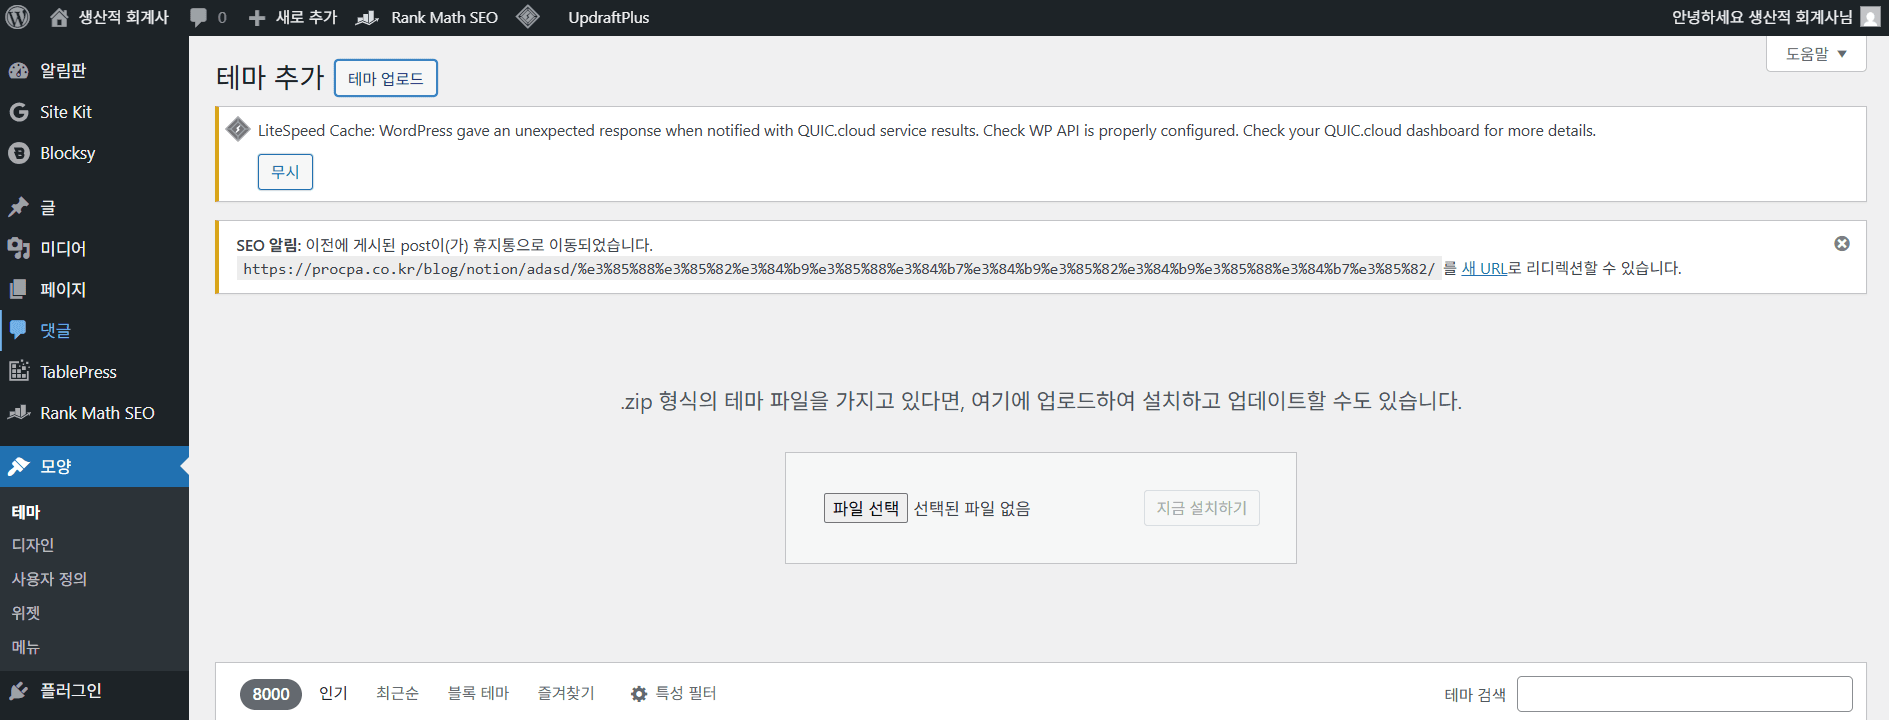Click the 무시 dismiss button

pyautogui.click(x=285, y=172)
